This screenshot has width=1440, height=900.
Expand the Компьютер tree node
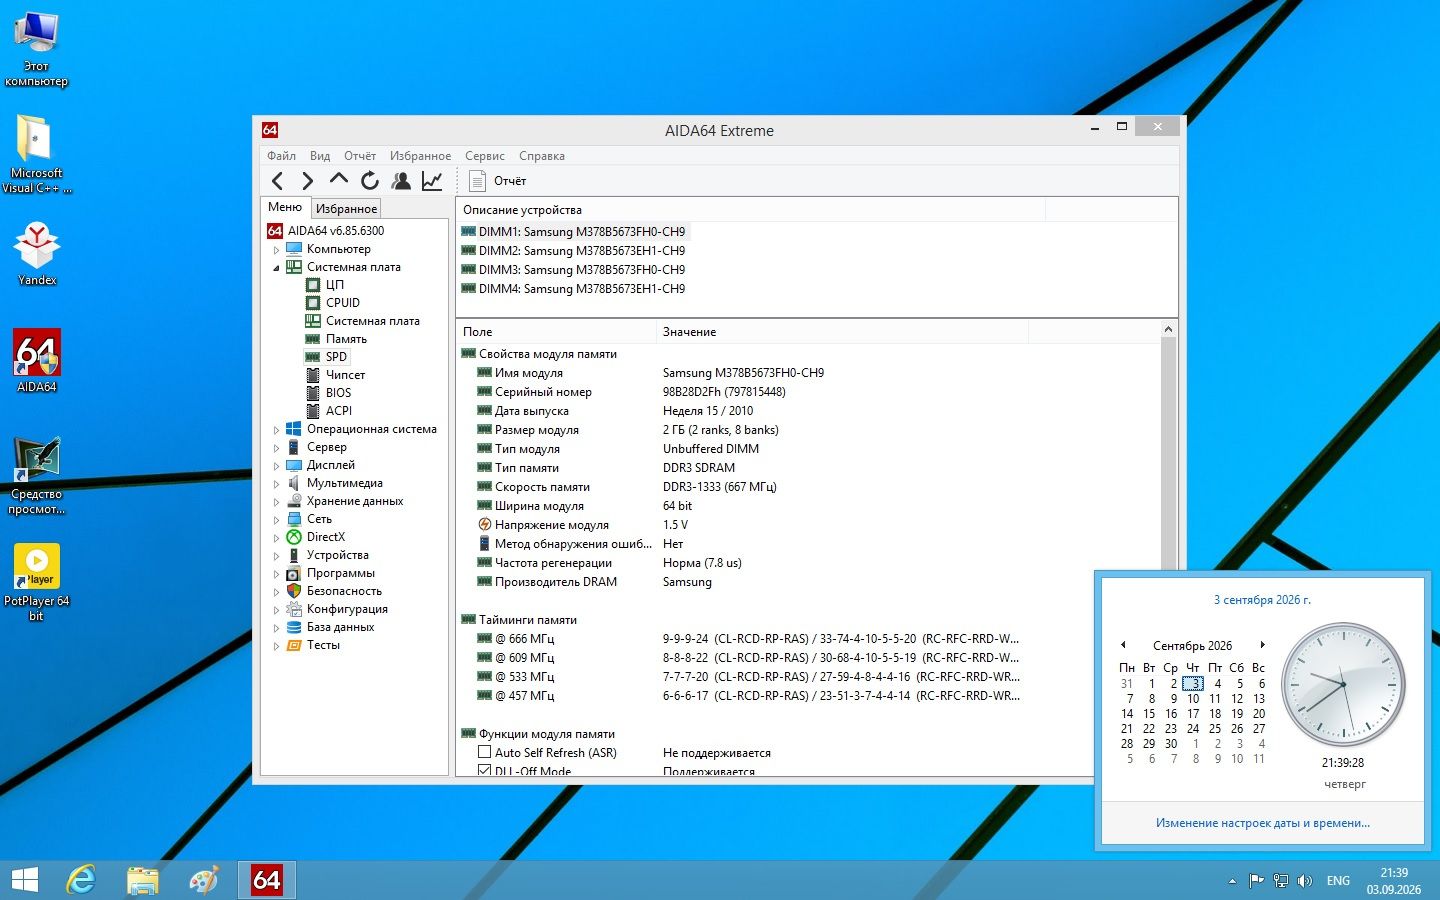(x=276, y=250)
